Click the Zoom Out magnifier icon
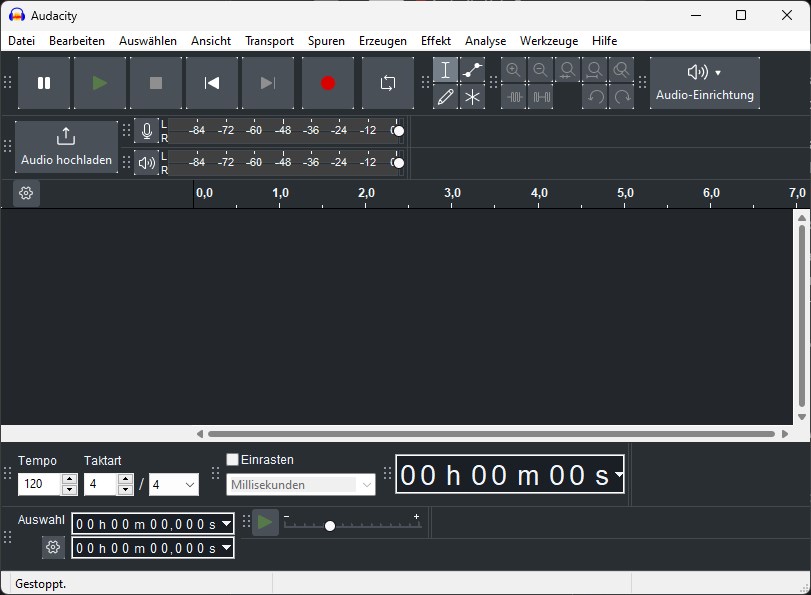 click(x=540, y=70)
